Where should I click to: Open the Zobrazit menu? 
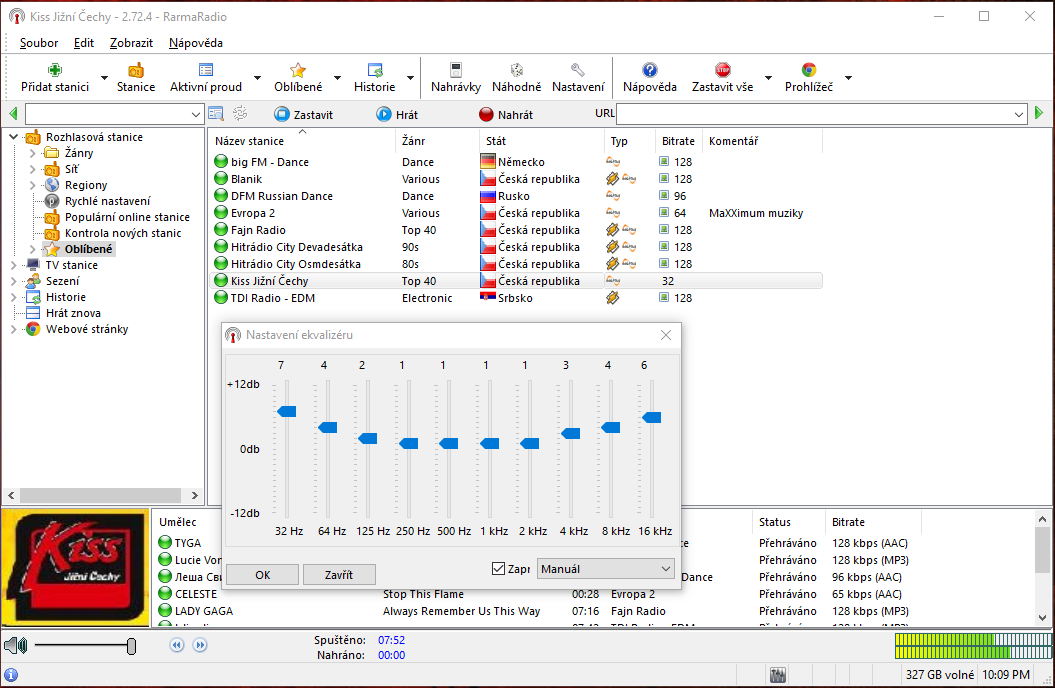click(x=131, y=43)
